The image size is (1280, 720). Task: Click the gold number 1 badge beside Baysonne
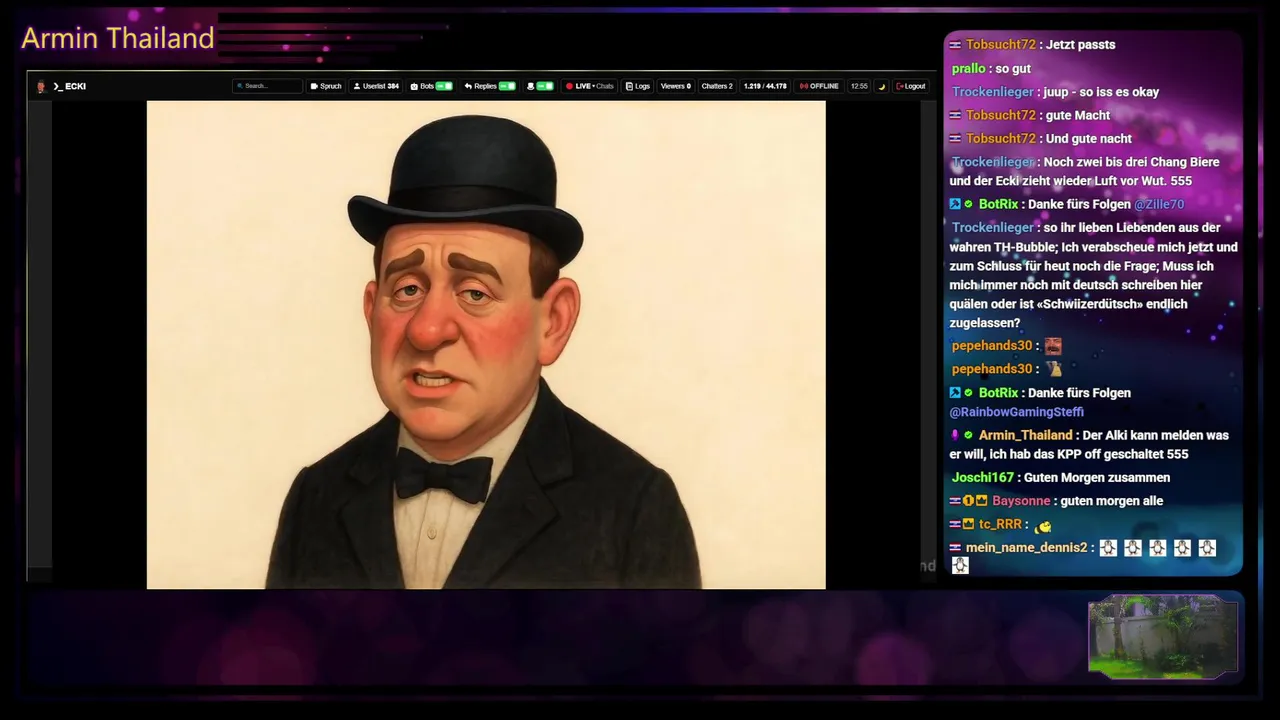[968, 501]
